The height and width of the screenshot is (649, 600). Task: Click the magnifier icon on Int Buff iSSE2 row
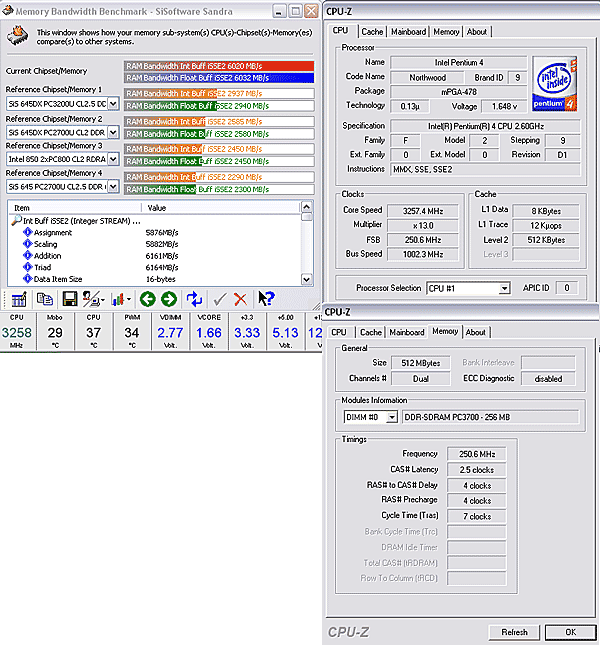tap(16, 220)
